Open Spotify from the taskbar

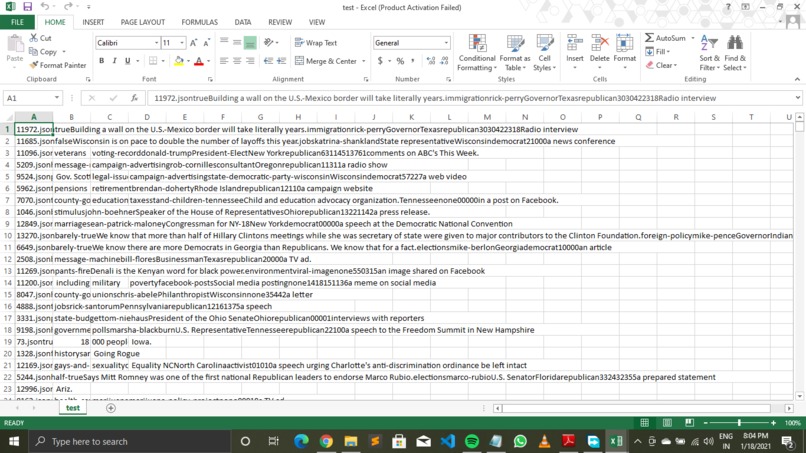[x=472, y=441]
